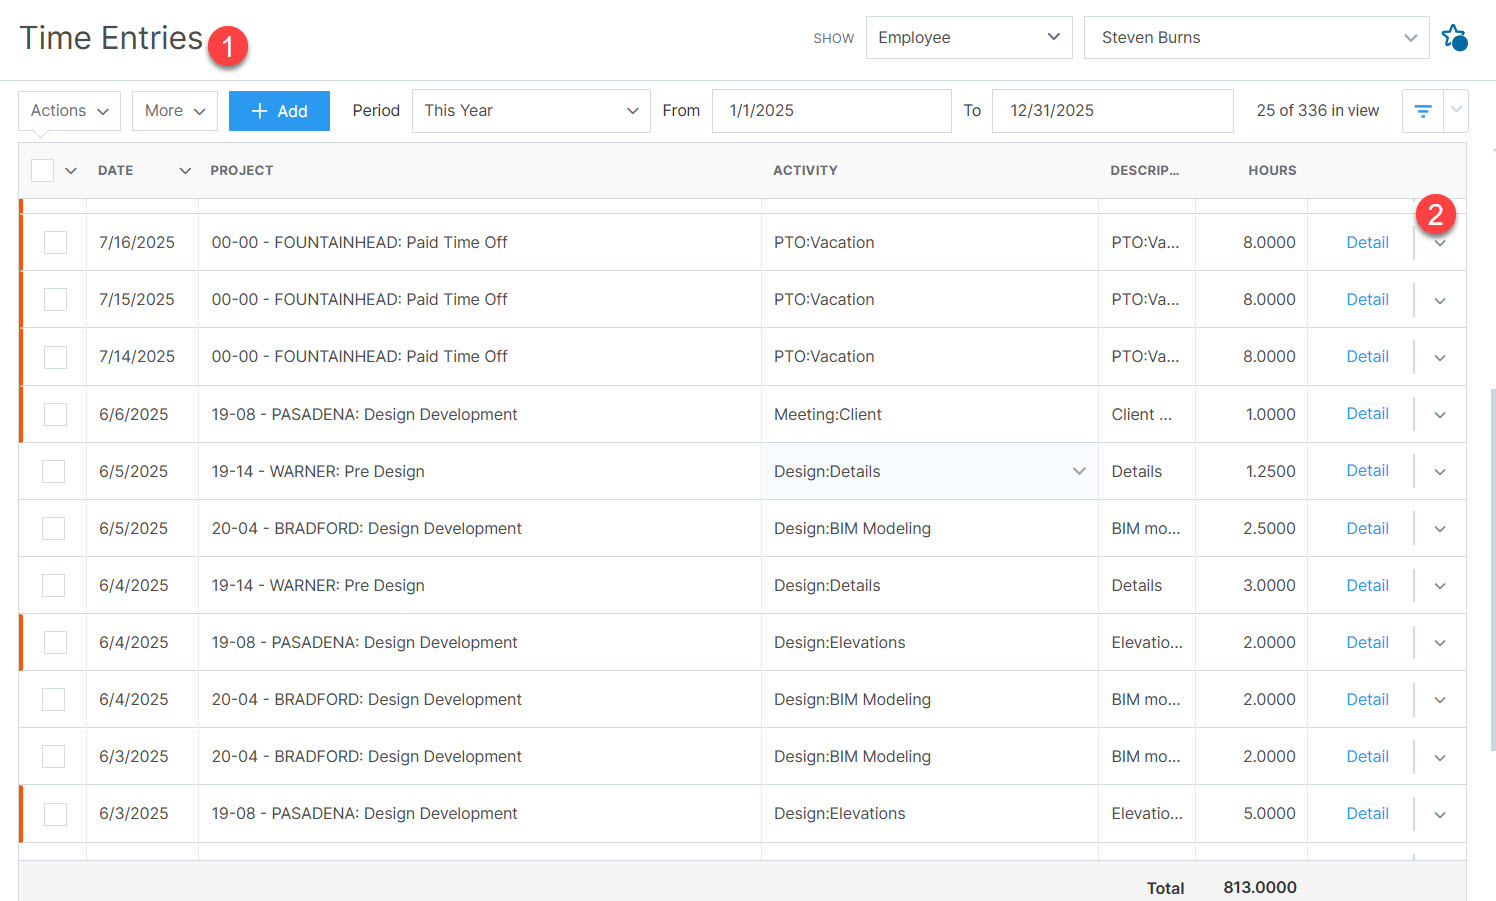The height and width of the screenshot is (901, 1496).
Task: Check the 6/4/2025 WARNER row checkbox
Action: (53, 585)
